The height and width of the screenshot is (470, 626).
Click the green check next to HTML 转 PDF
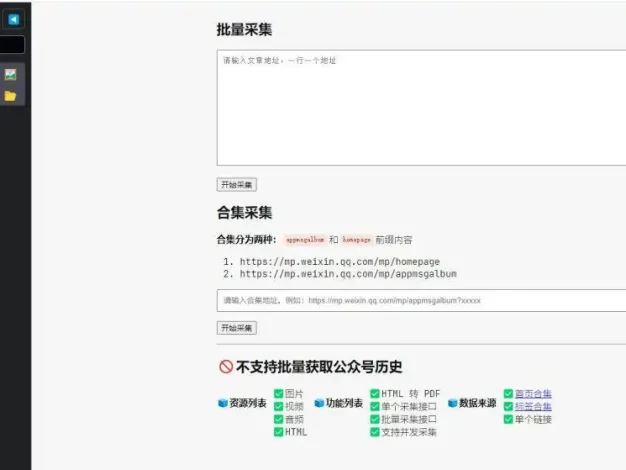coord(375,394)
